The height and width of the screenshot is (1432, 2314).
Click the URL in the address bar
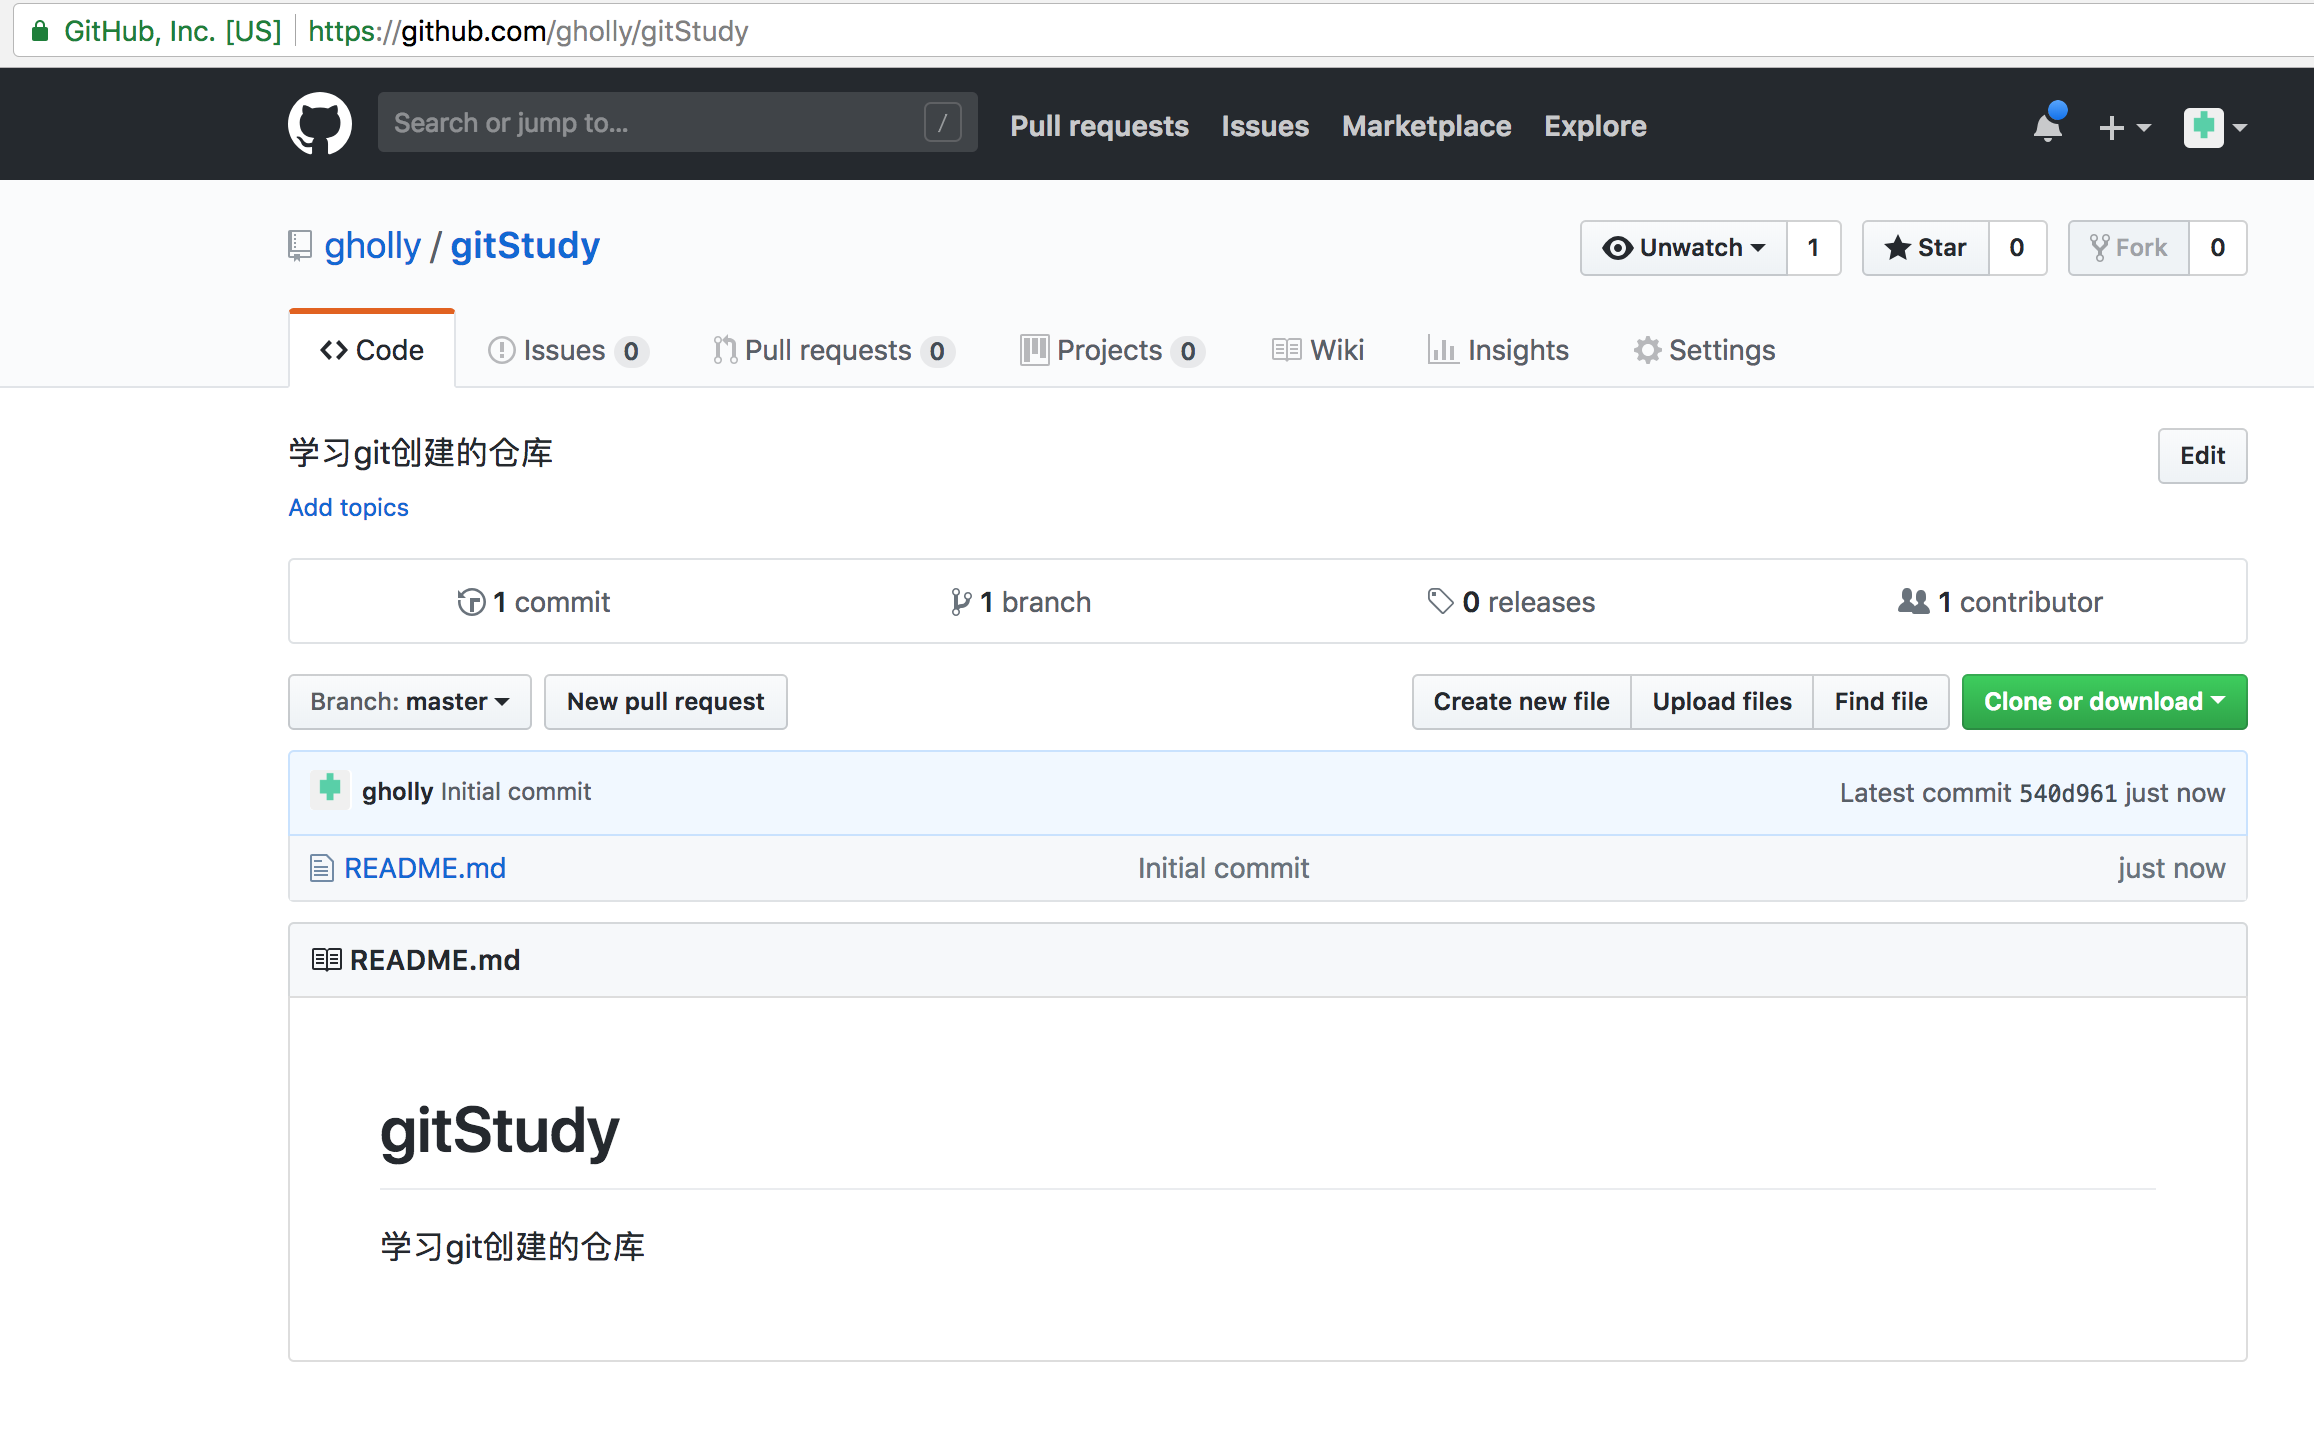(528, 31)
